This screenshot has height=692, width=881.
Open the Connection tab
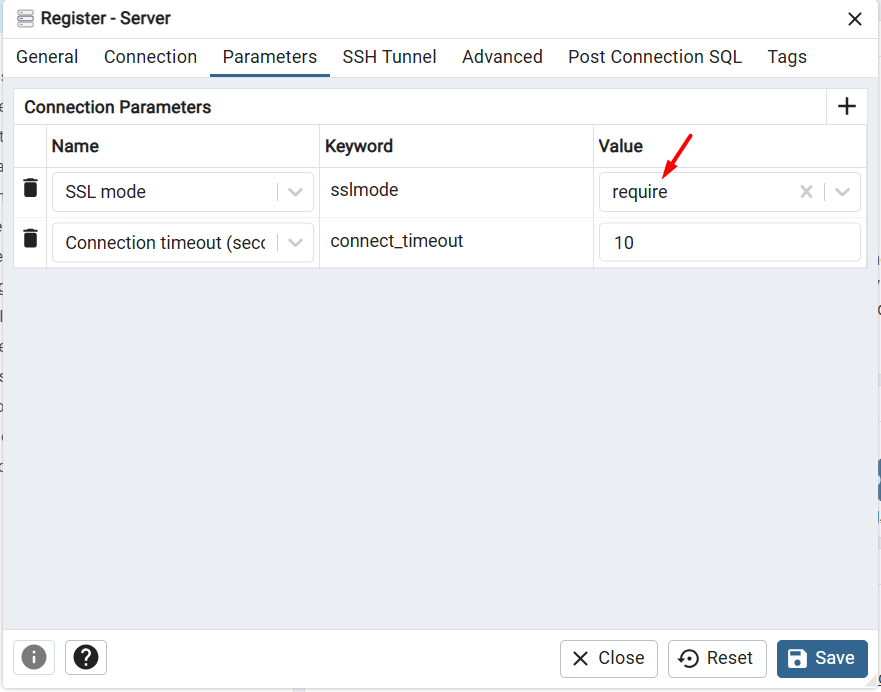point(150,57)
